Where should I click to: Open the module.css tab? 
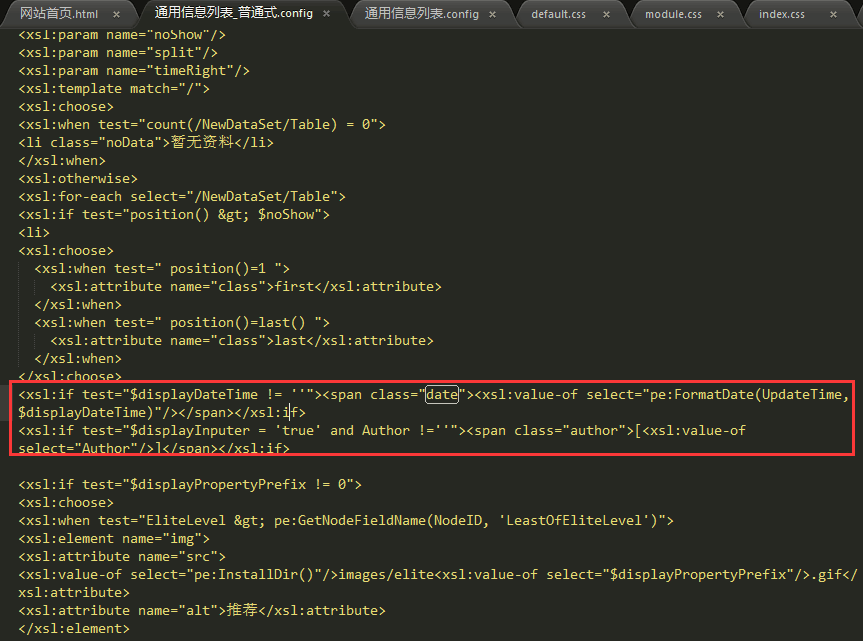click(673, 15)
